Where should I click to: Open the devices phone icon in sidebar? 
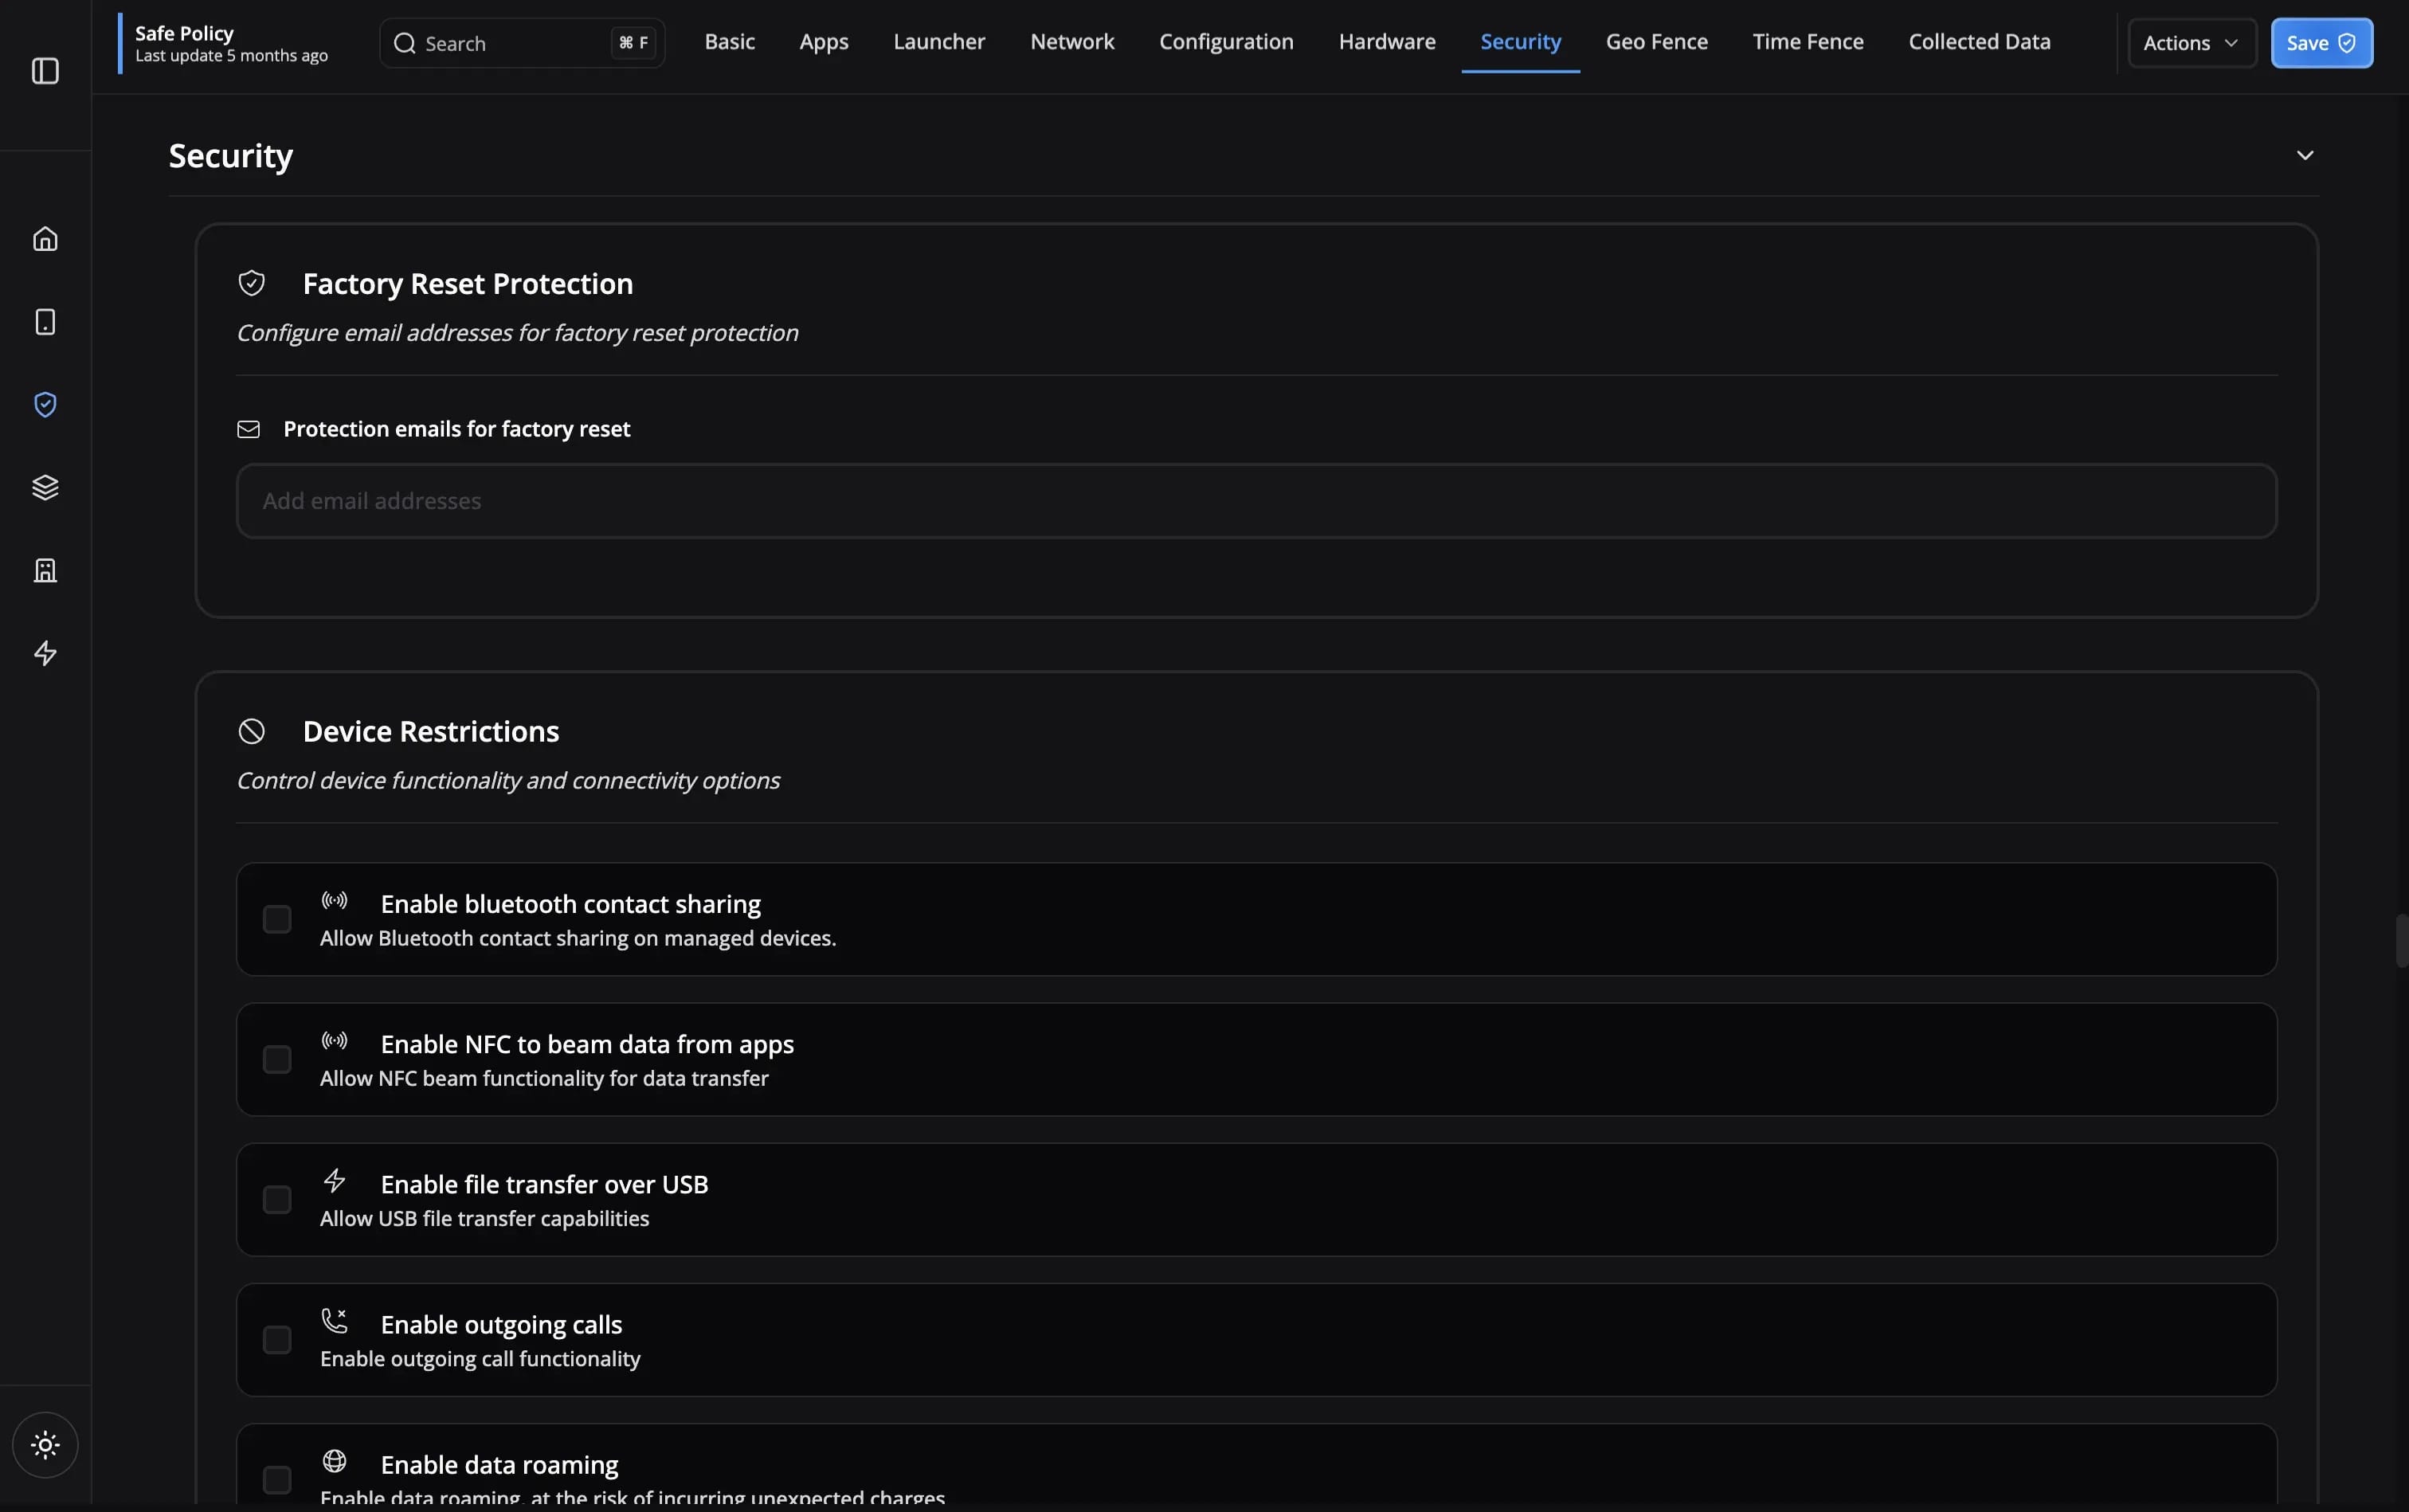point(45,322)
